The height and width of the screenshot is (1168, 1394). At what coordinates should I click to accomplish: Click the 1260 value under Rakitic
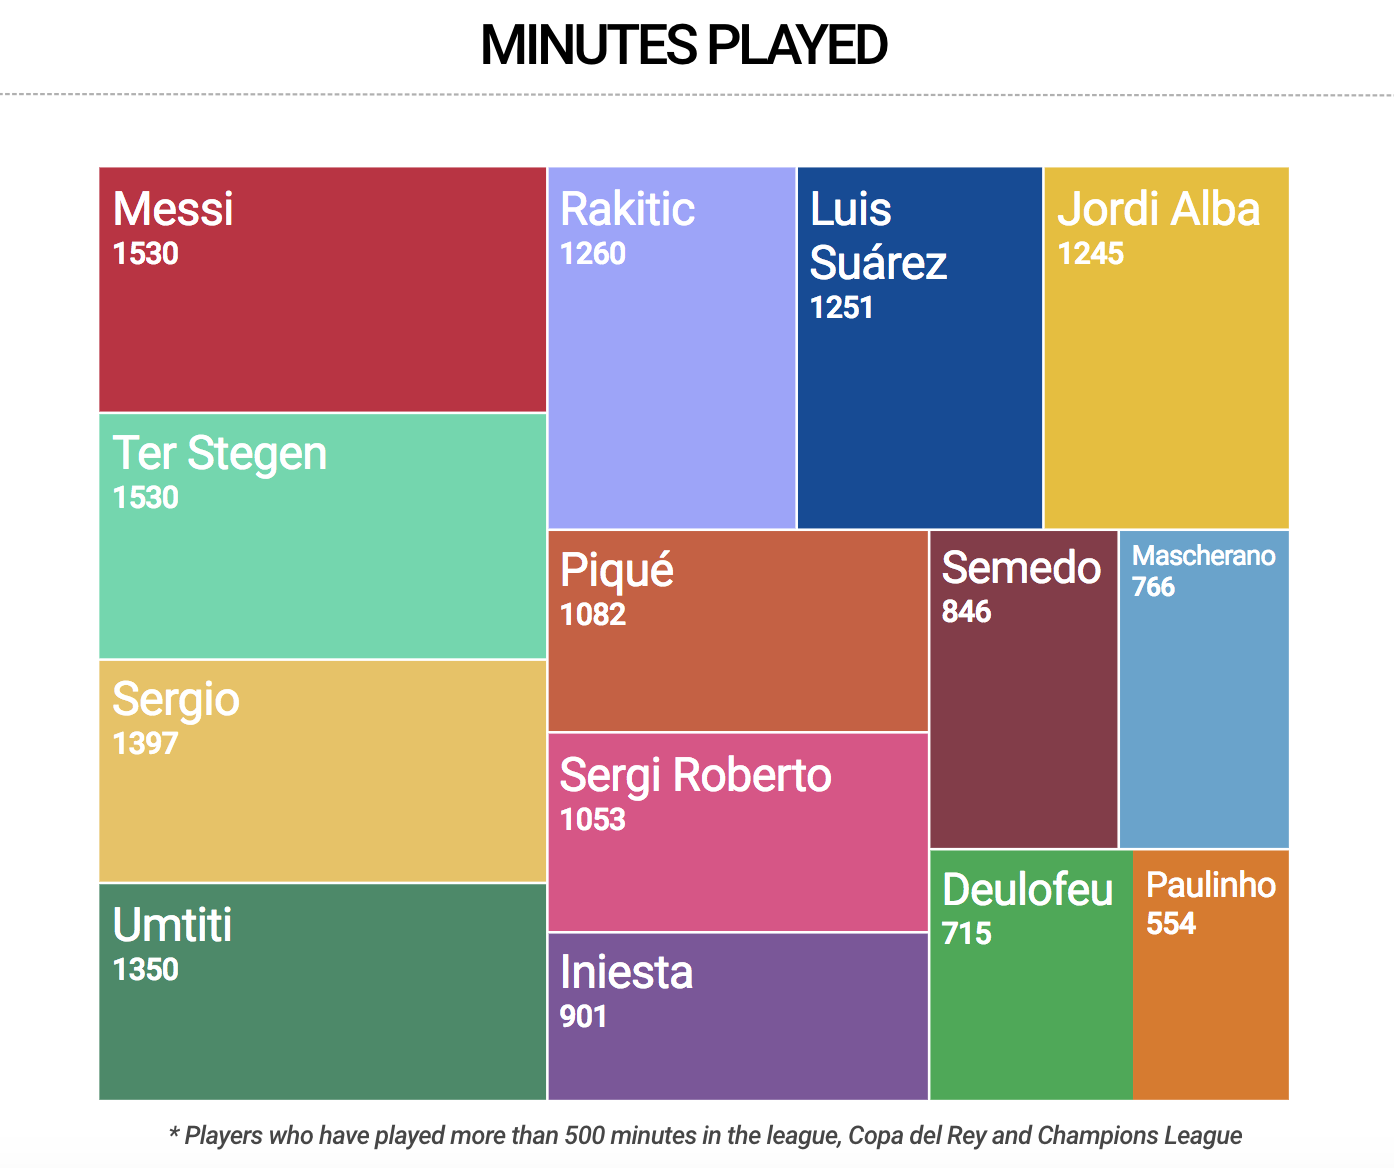[x=593, y=254]
